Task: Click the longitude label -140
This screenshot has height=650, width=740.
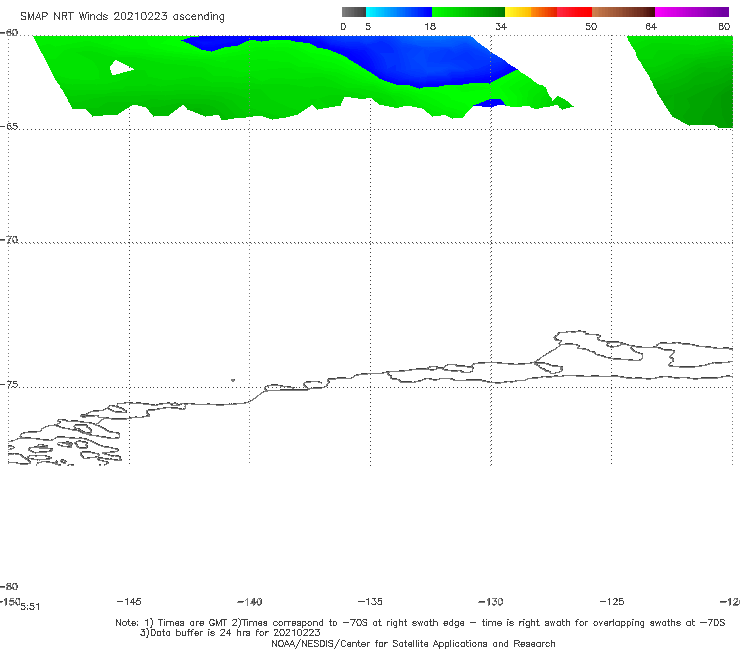Action: pyautogui.click(x=250, y=602)
